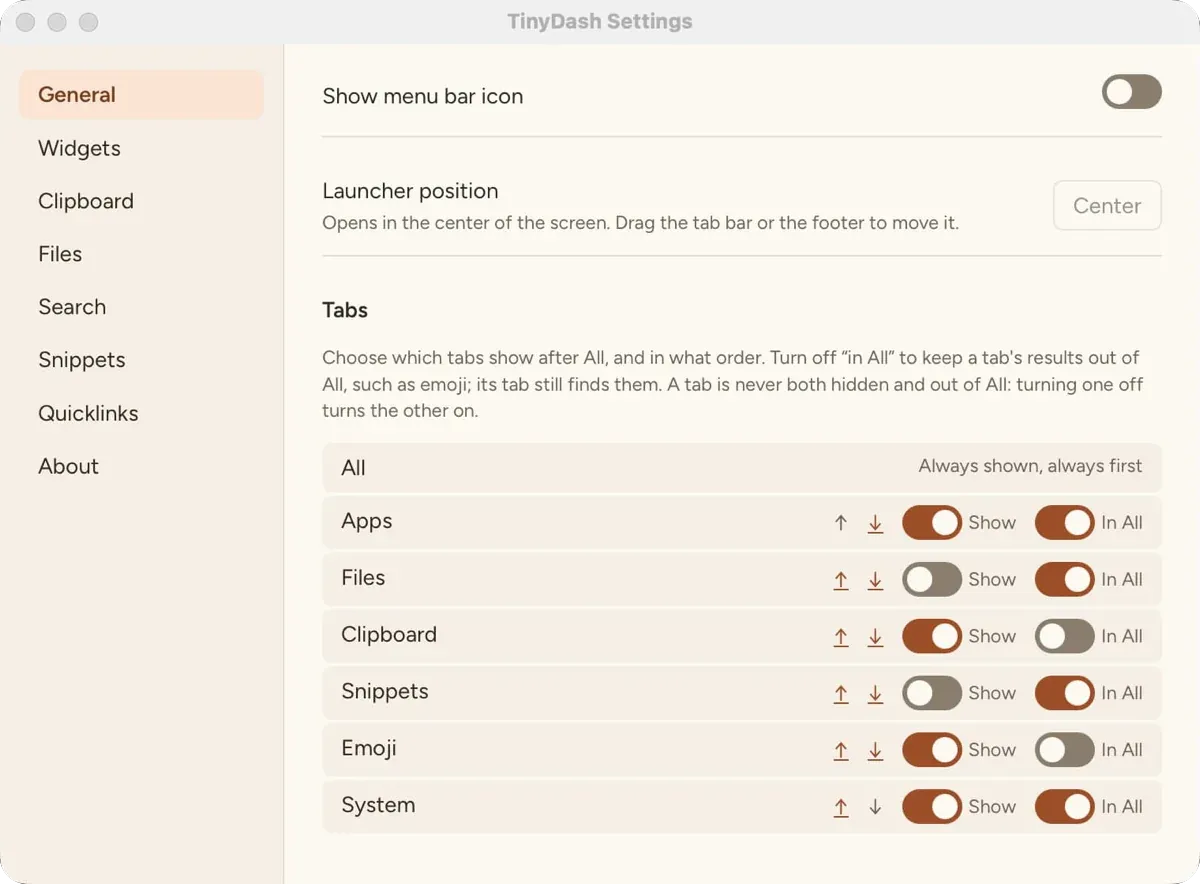This screenshot has height=884, width=1200.
Task: Disable In All for Files tab
Action: click(1064, 579)
